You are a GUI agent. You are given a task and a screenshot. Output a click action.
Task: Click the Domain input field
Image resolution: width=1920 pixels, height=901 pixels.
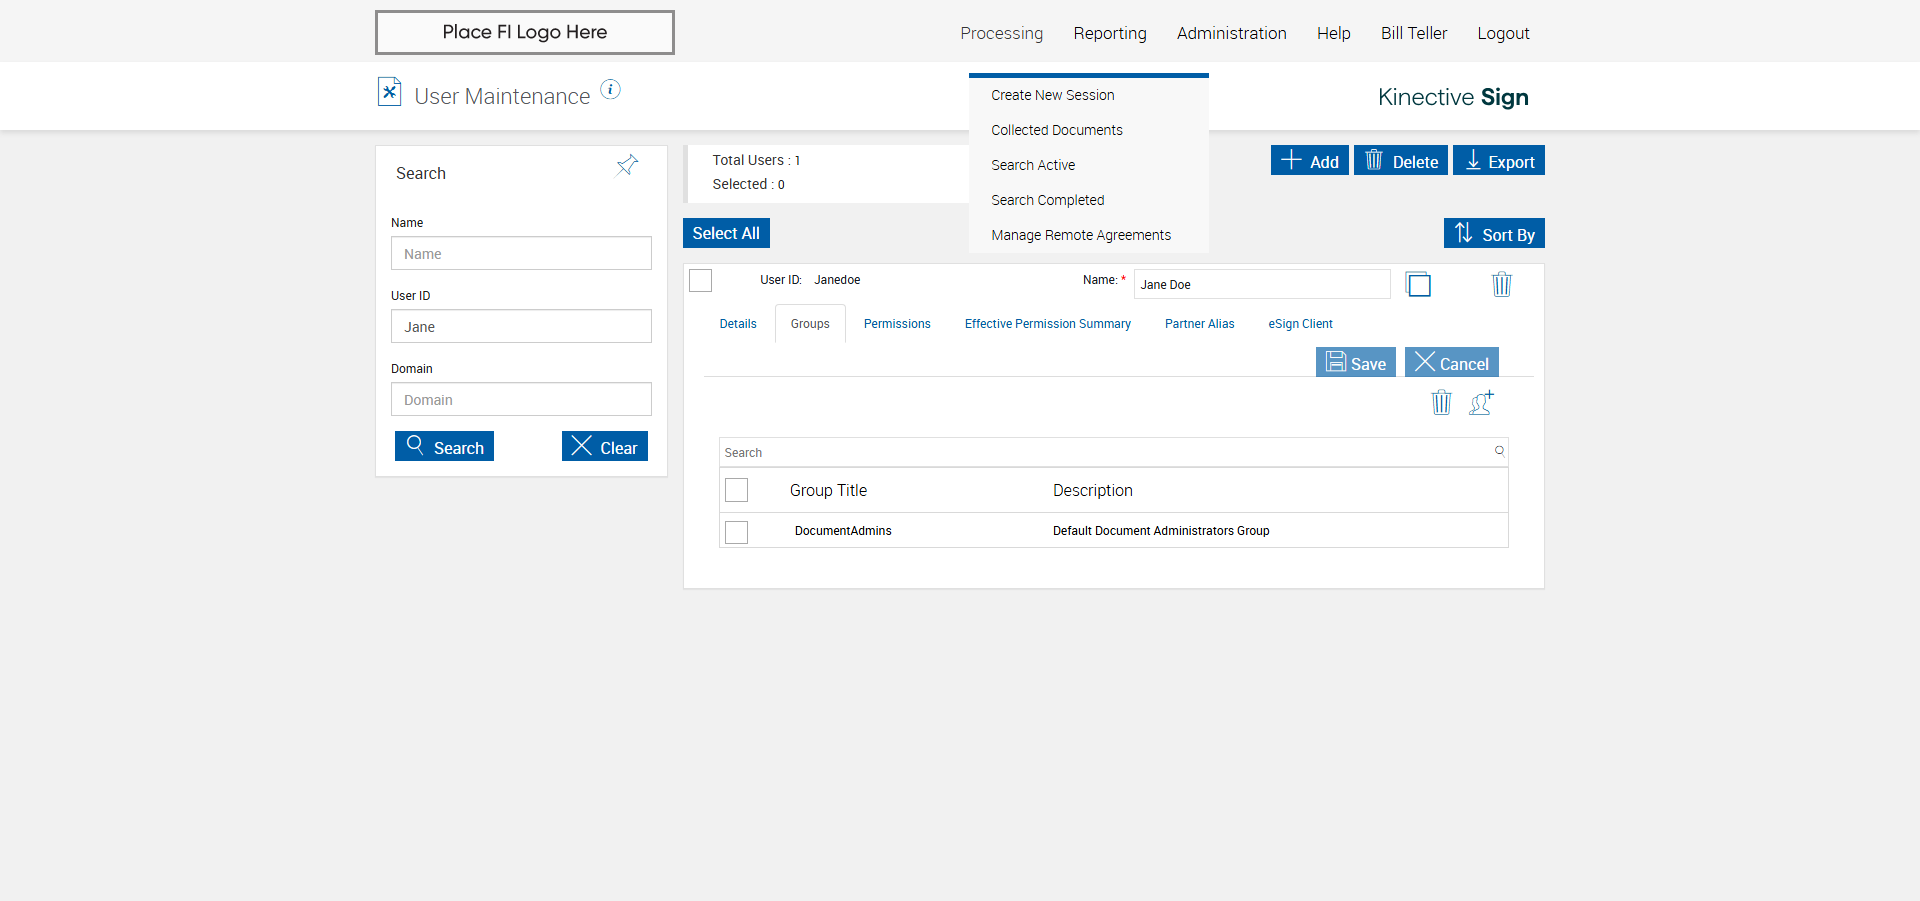tap(521, 400)
